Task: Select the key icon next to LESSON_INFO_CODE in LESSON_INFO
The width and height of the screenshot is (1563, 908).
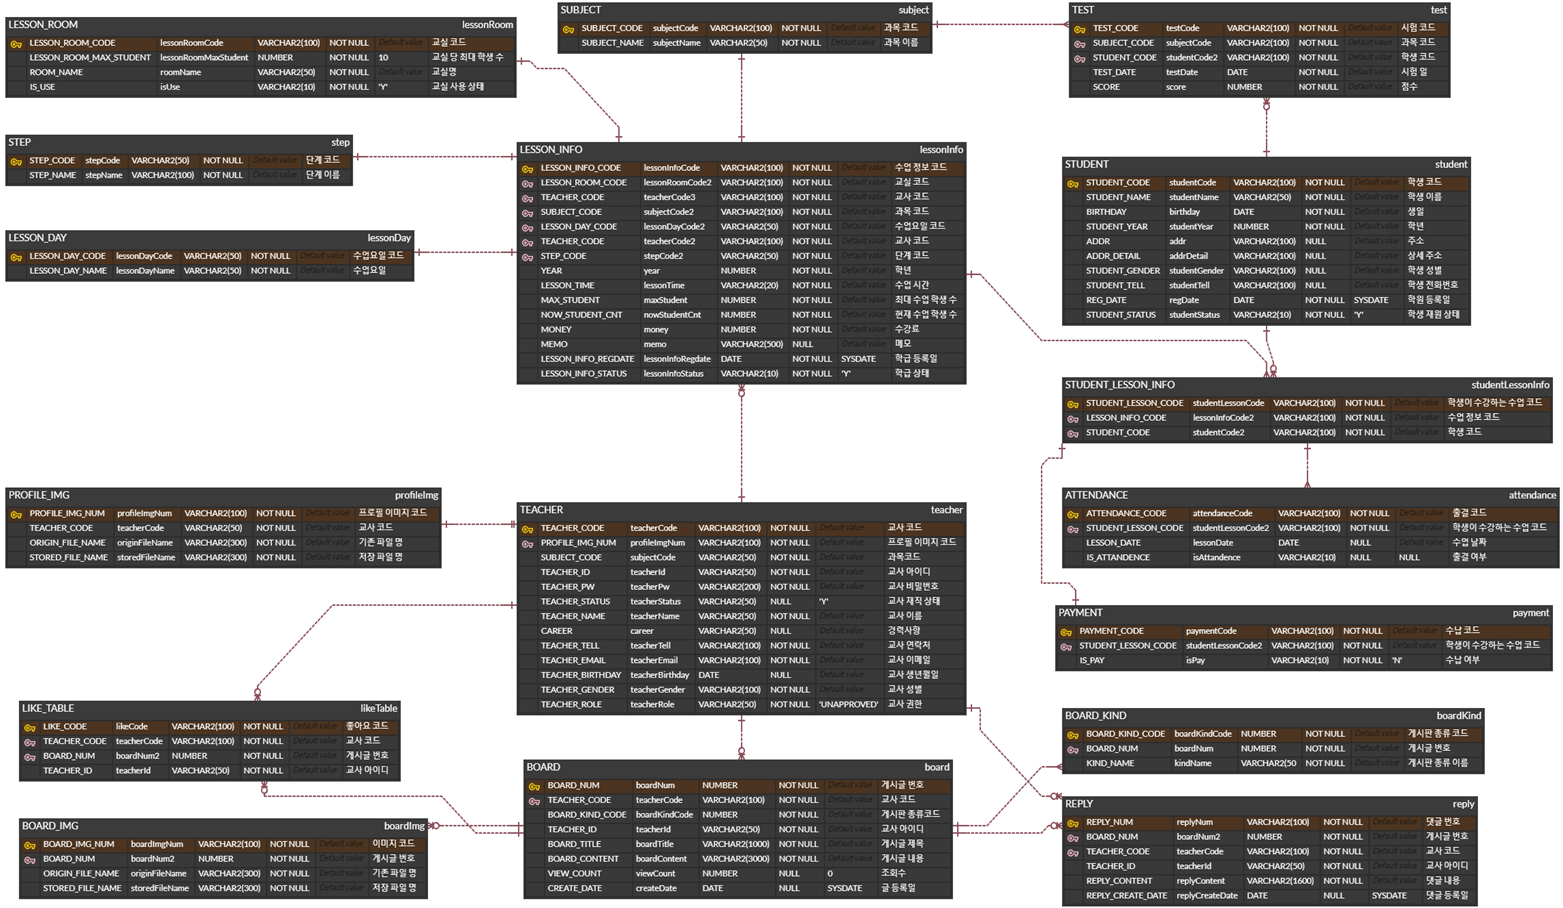Action: [x=527, y=169]
